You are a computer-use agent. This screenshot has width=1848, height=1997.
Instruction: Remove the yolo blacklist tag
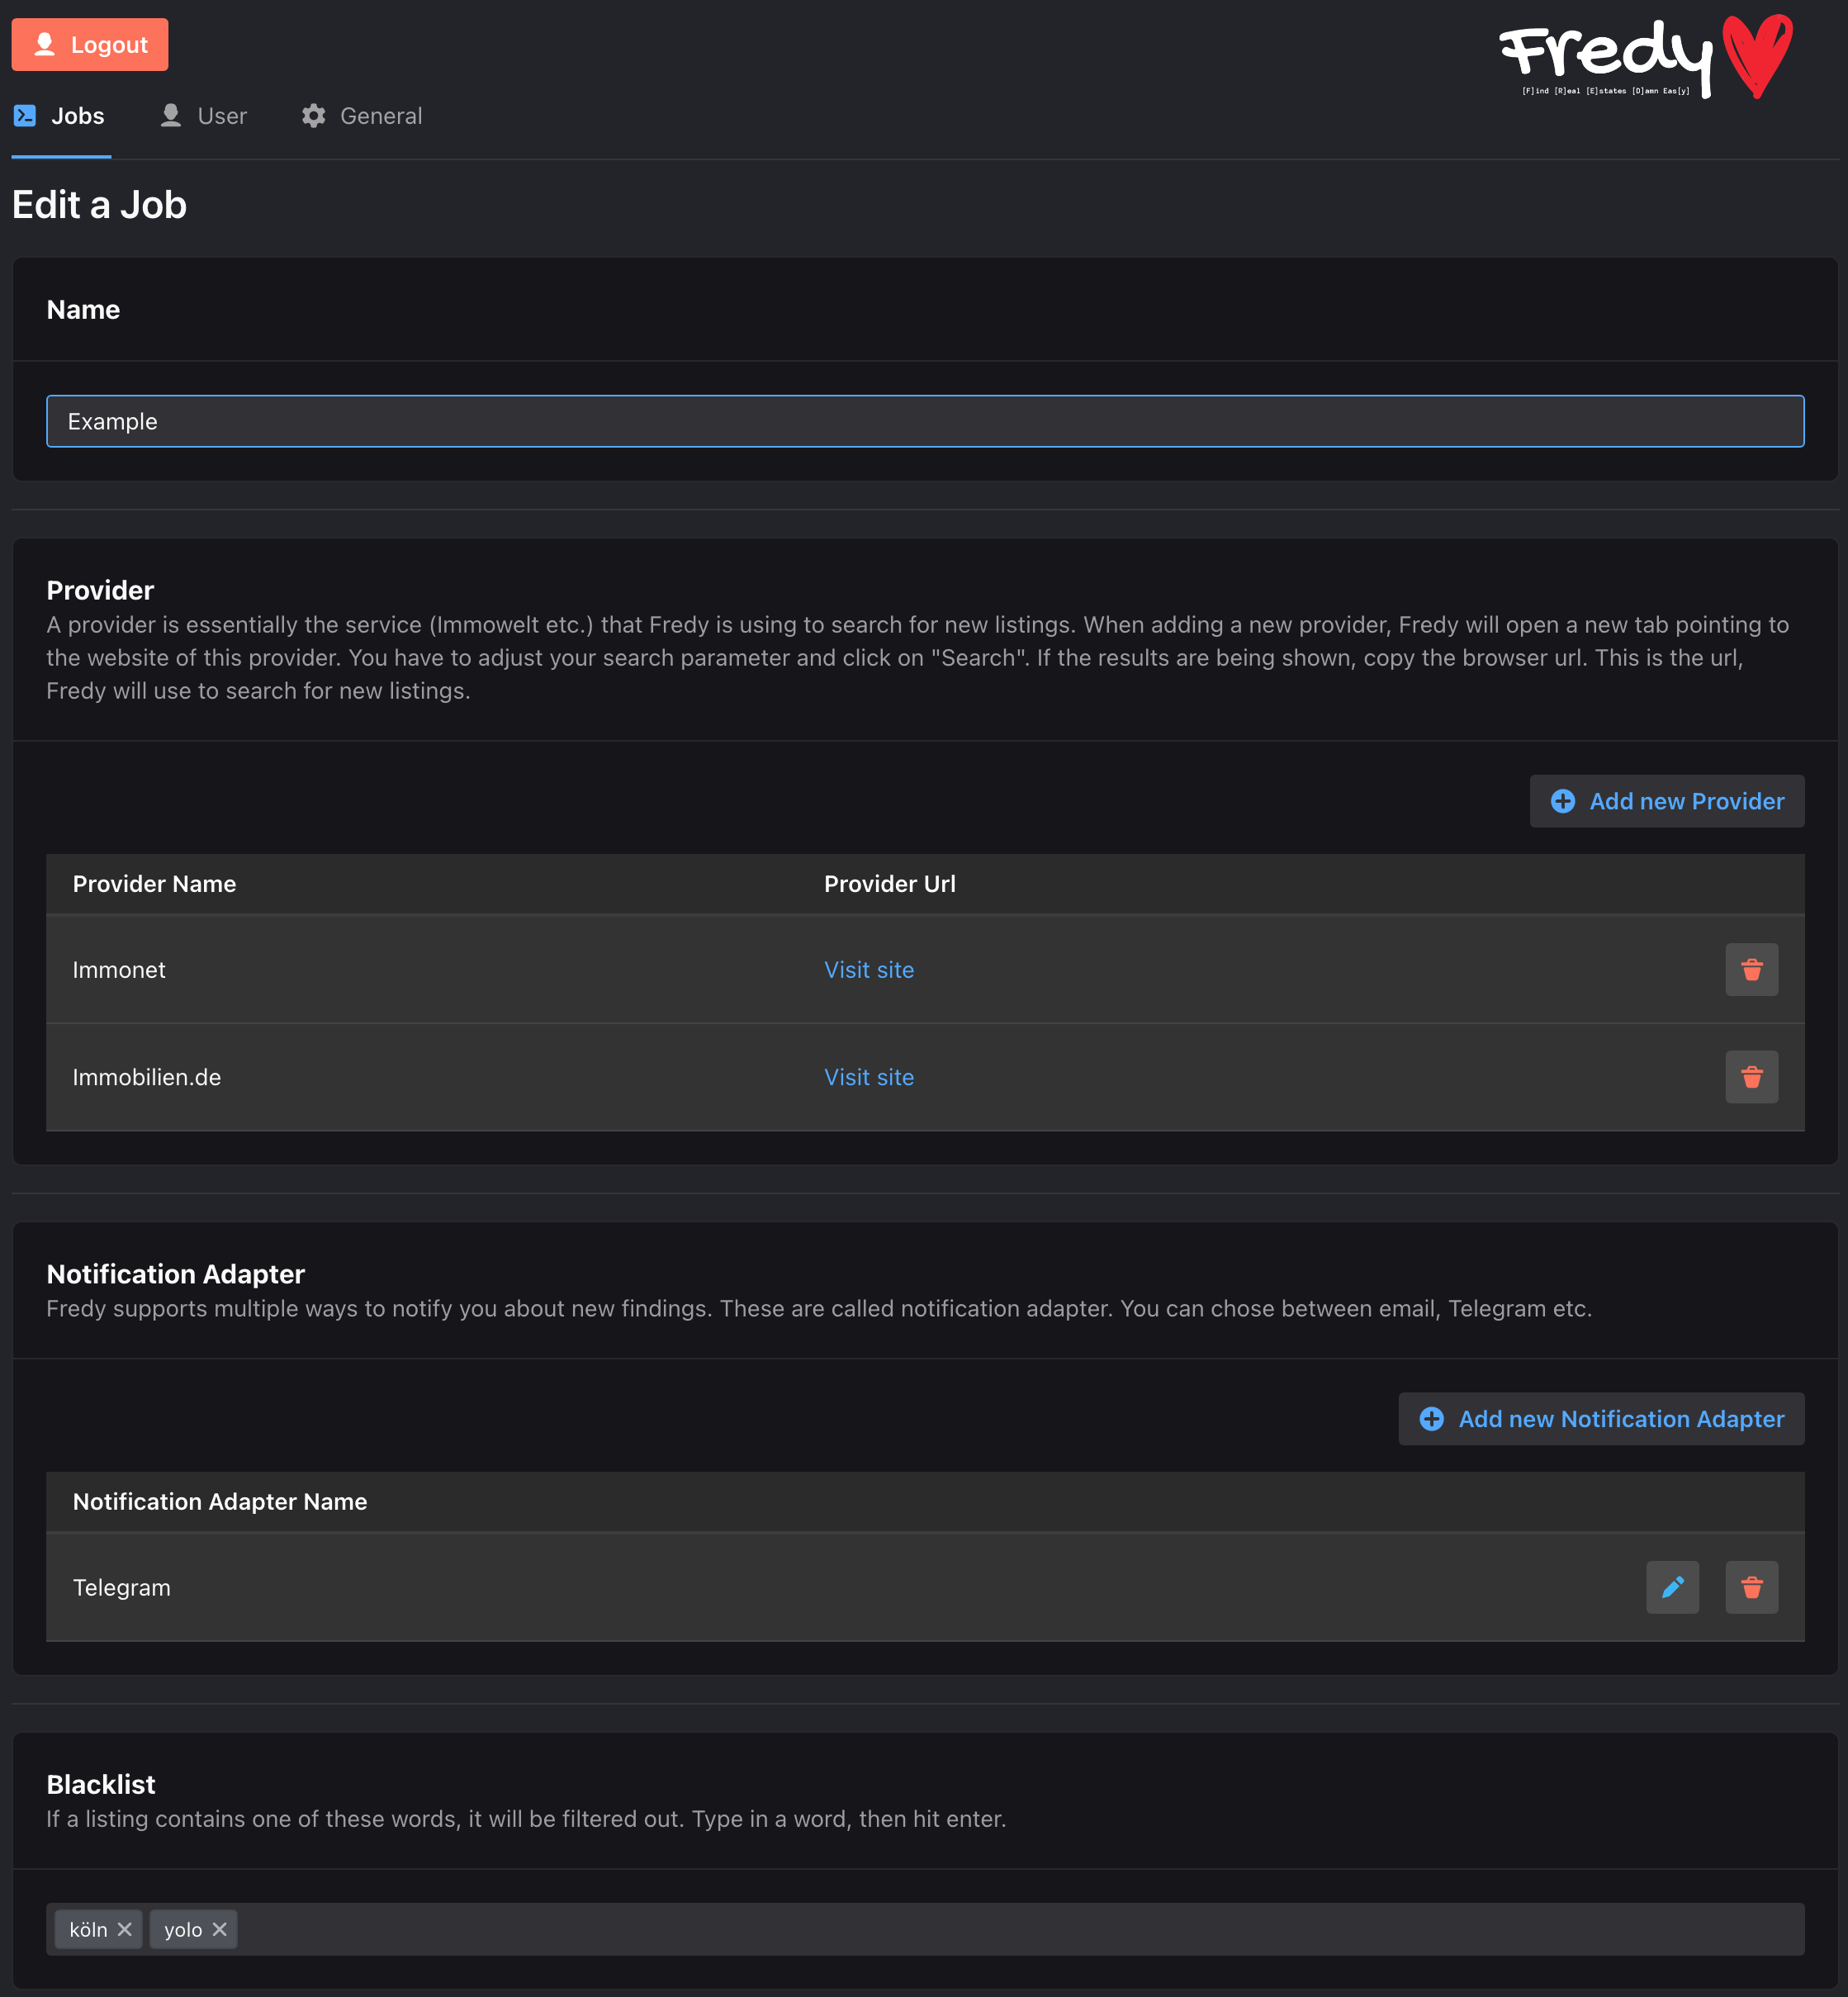220,1929
